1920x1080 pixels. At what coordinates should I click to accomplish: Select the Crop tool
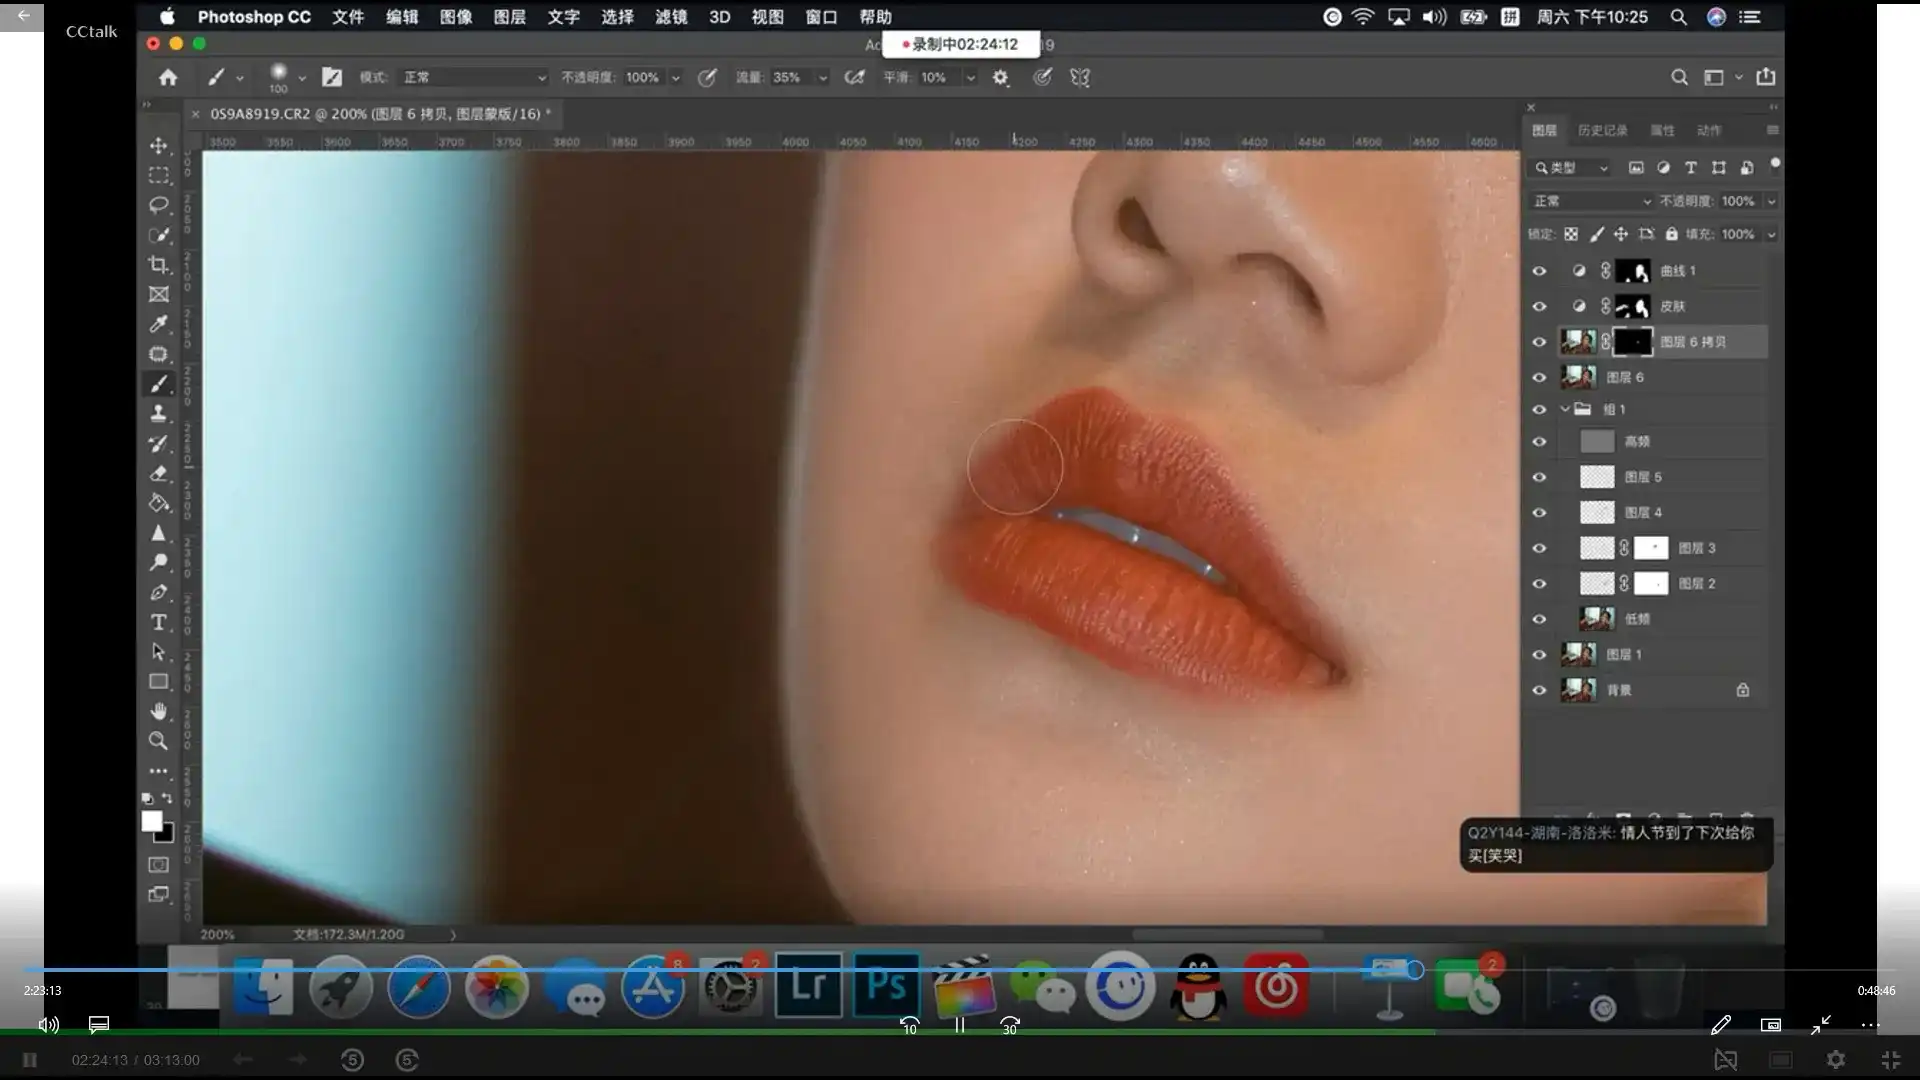[x=158, y=265]
